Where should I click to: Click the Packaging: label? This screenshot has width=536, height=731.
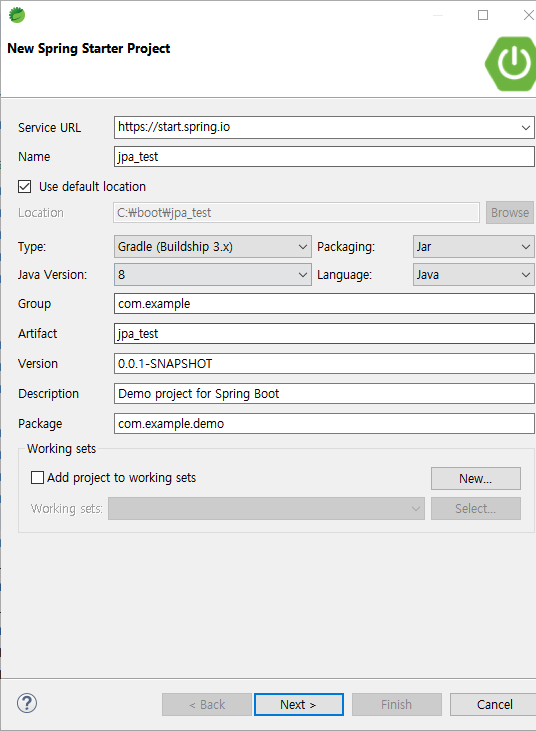point(346,247)
